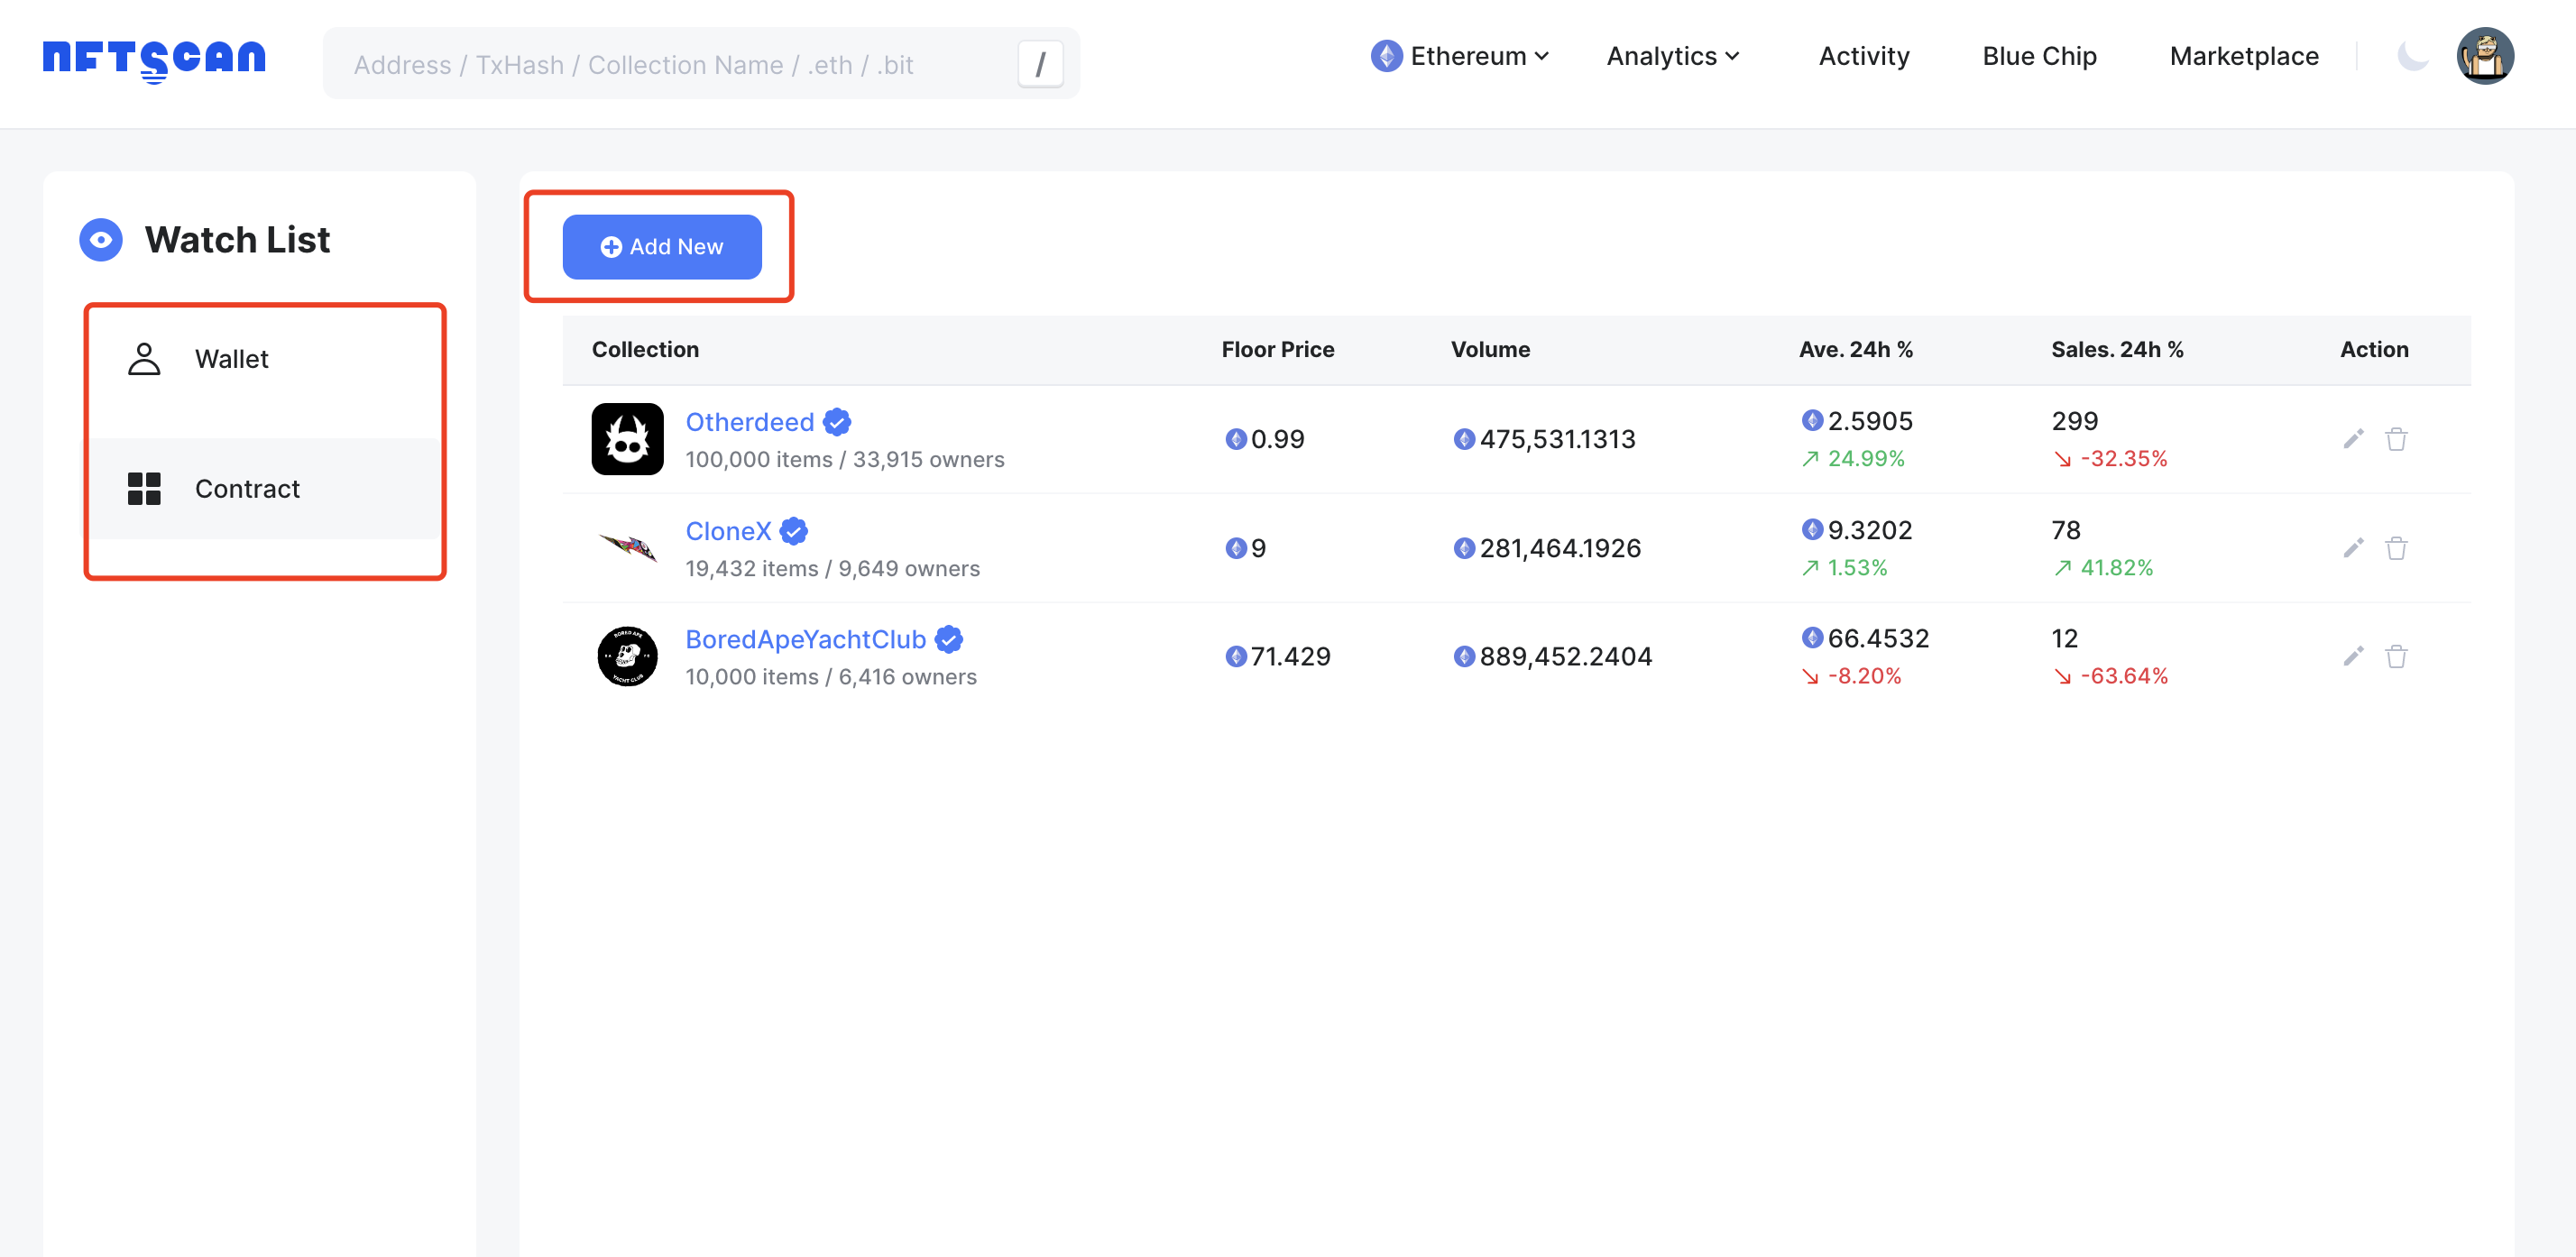Open the Otherdeed collection link
The height and width of the screenshot is (1257, 2576).
point(750,422)
